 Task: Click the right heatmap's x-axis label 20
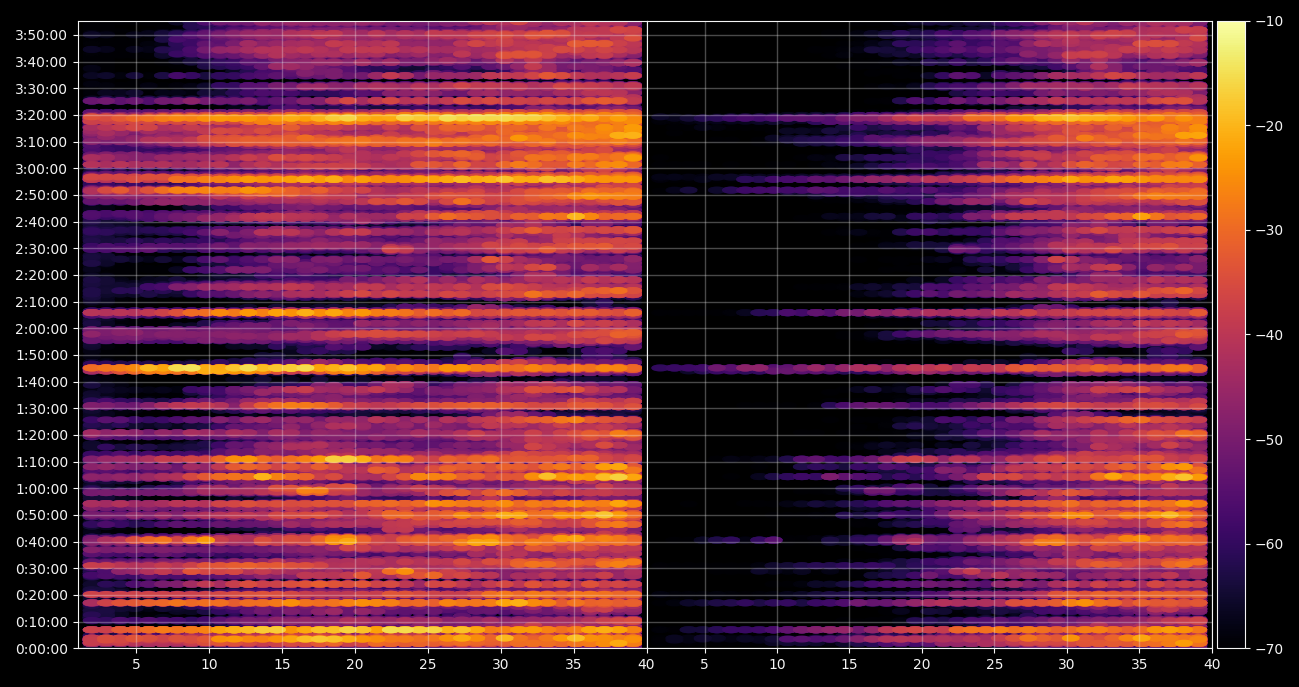[922, 664]
